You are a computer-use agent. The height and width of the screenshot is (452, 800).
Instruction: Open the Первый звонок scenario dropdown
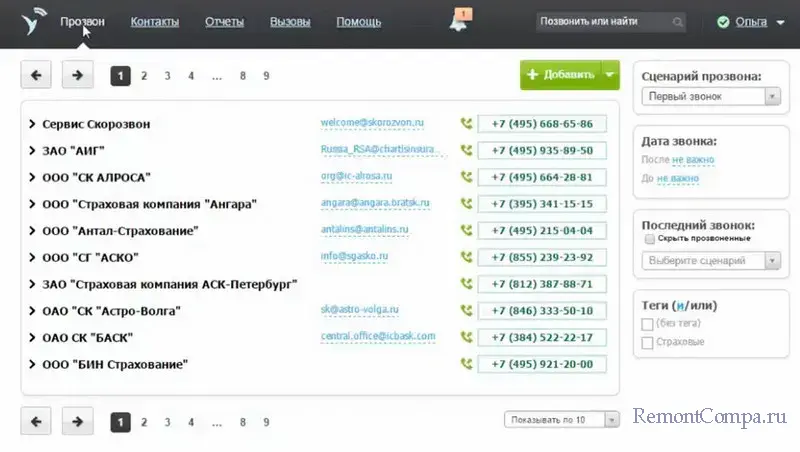click(710, 97)
